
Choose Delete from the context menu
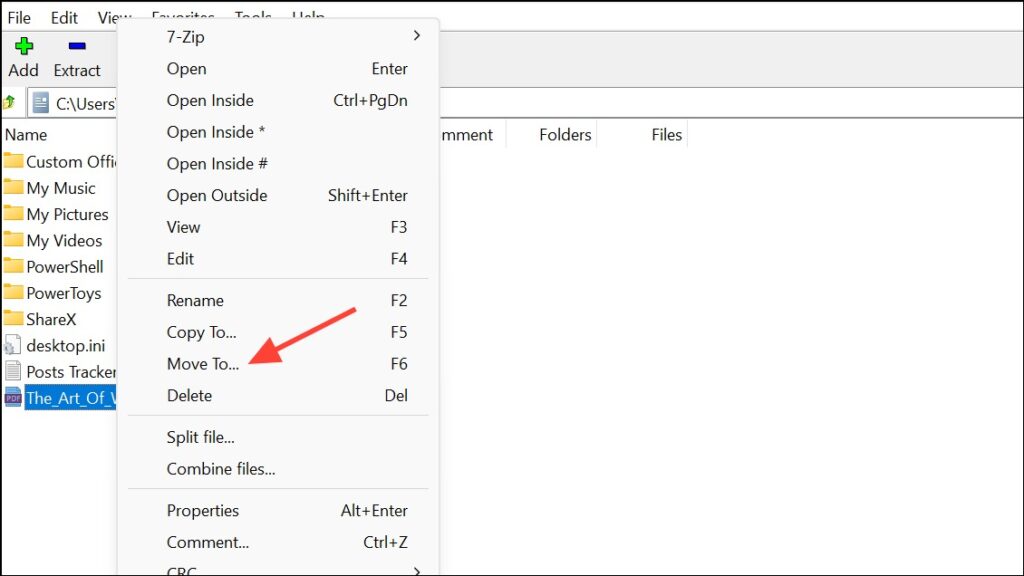click(189, 395)
